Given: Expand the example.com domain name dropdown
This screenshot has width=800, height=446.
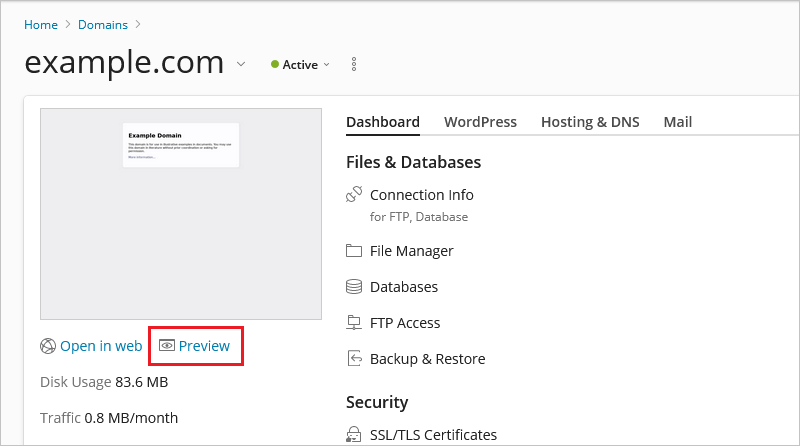Looking at the screenshot, I should tap(240, 65).
